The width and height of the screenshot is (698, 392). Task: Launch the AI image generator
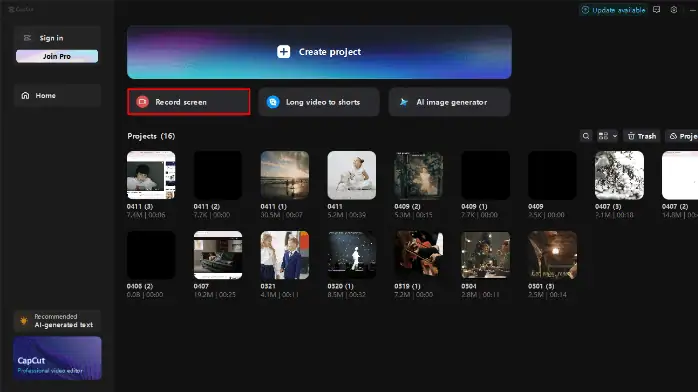(449, 102)
